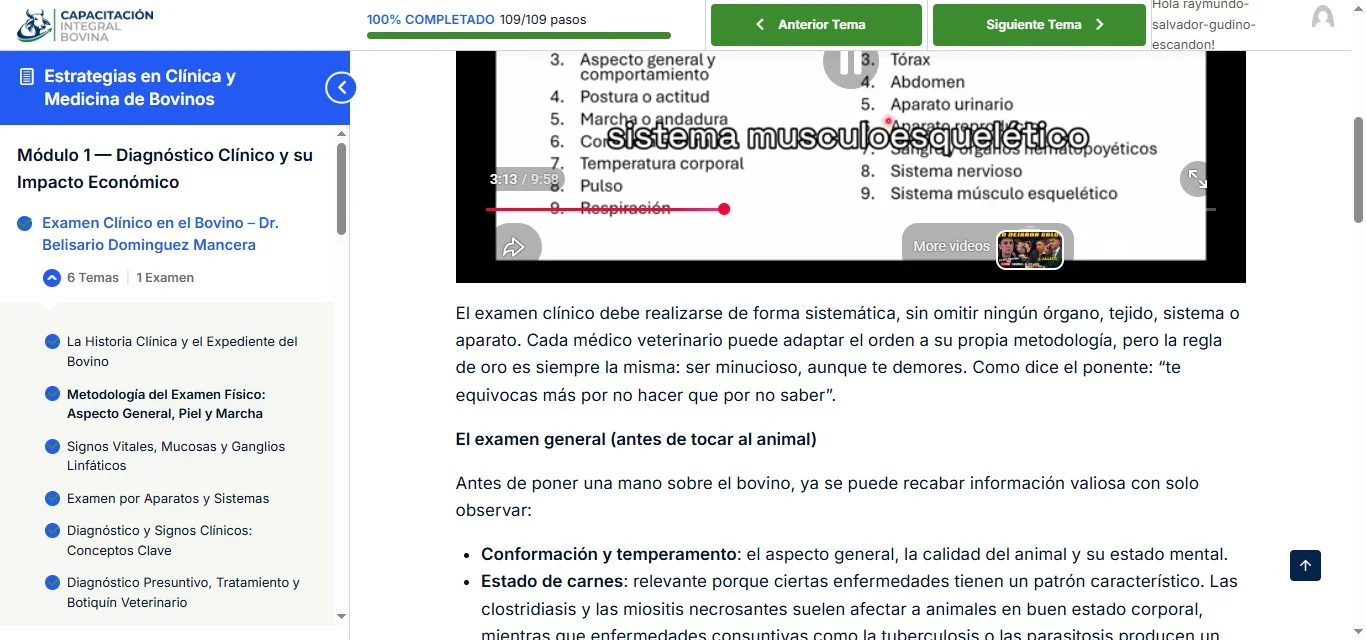The image size is (1366, 640).
Task: Click the sidebar scroll down arrow
Action: point(341,617)
